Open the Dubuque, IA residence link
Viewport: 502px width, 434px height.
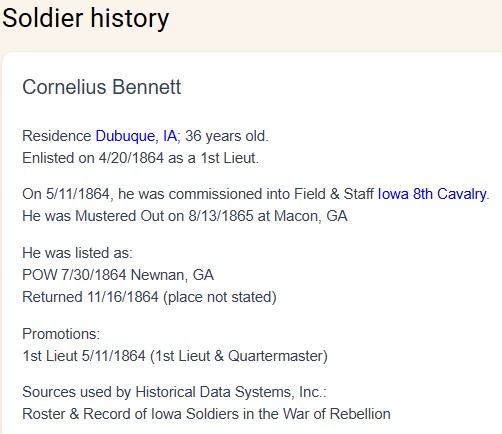coord(136,136)
